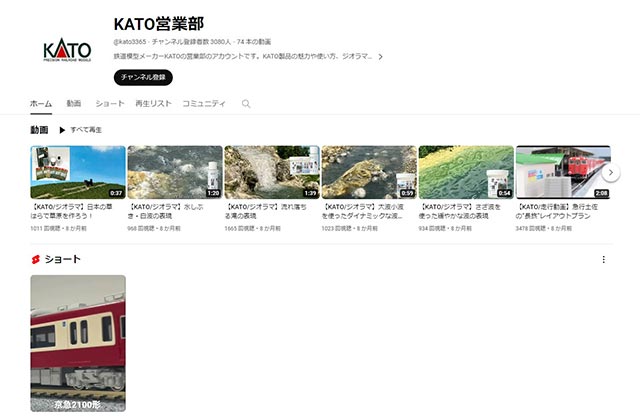This screenshot has height=416, width=640.
Task: Open the 0:54 ripple waves video thumbnail
Action: pos(466,172)
